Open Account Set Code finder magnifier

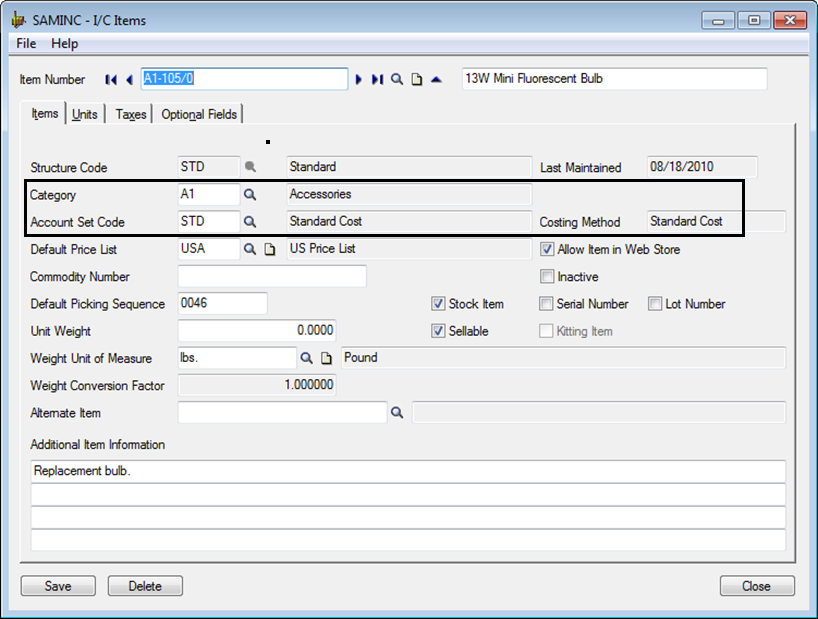coord(250,222)
